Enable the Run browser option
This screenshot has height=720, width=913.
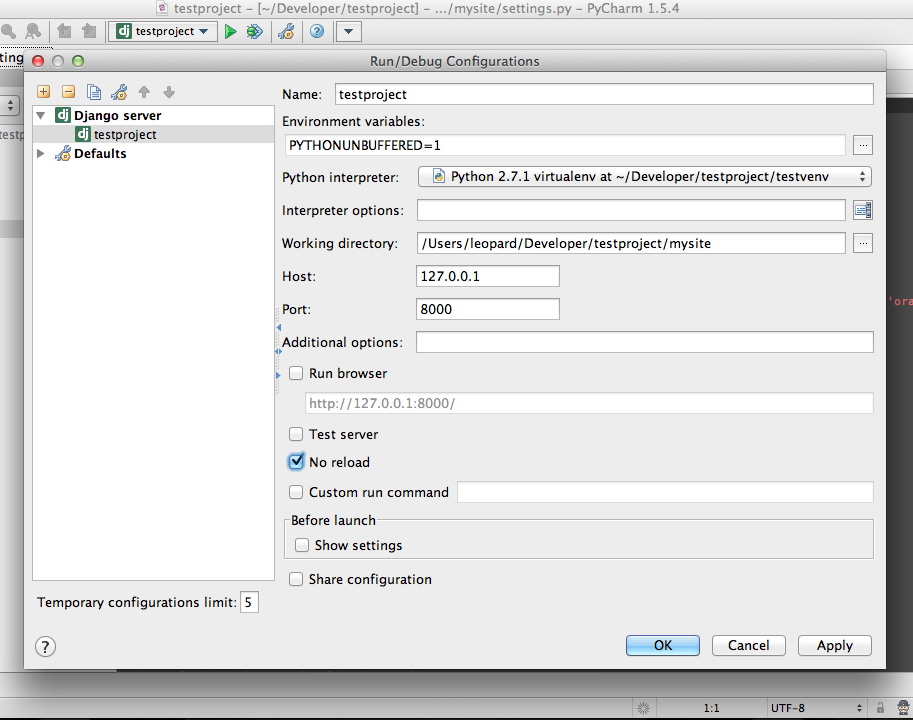296,373
